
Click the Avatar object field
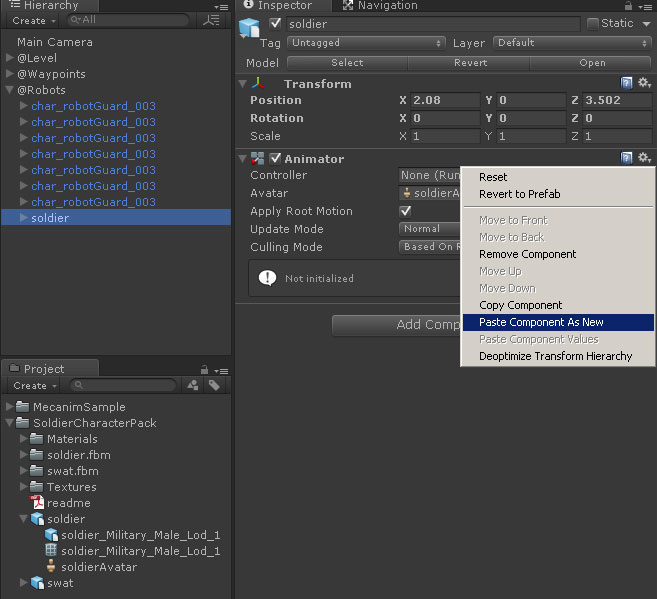(429, 193)
